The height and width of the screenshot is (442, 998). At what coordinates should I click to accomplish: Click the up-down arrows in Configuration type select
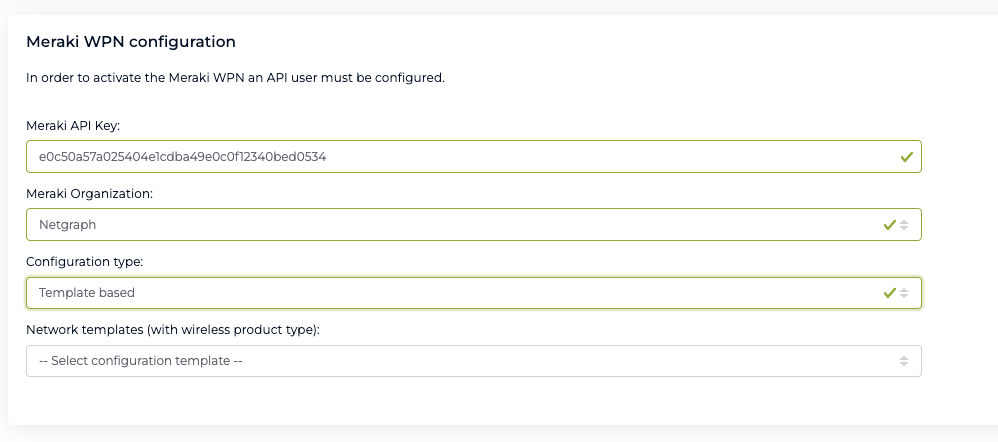[904, 293]
